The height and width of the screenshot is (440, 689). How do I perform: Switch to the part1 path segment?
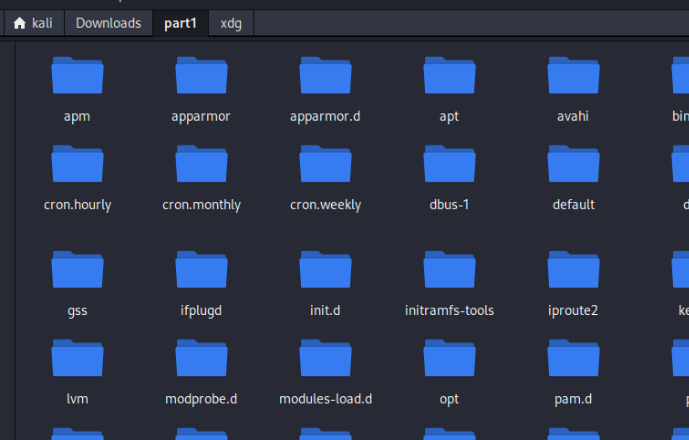180,23
